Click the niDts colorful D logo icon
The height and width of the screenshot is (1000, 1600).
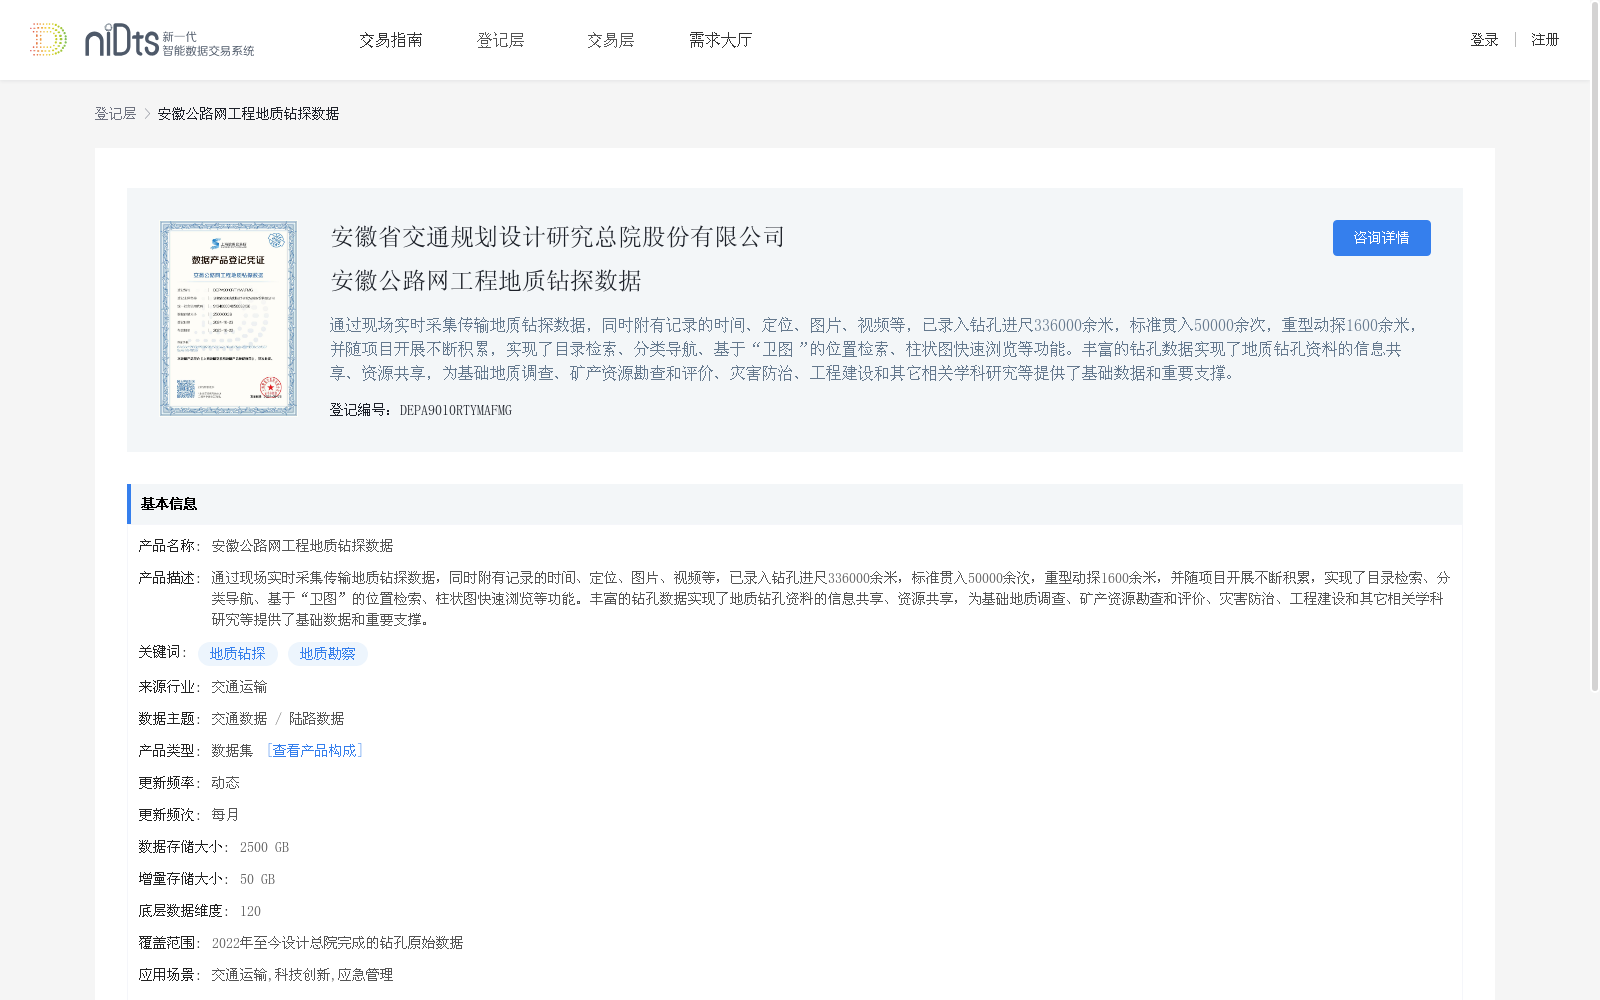point(48,40)
